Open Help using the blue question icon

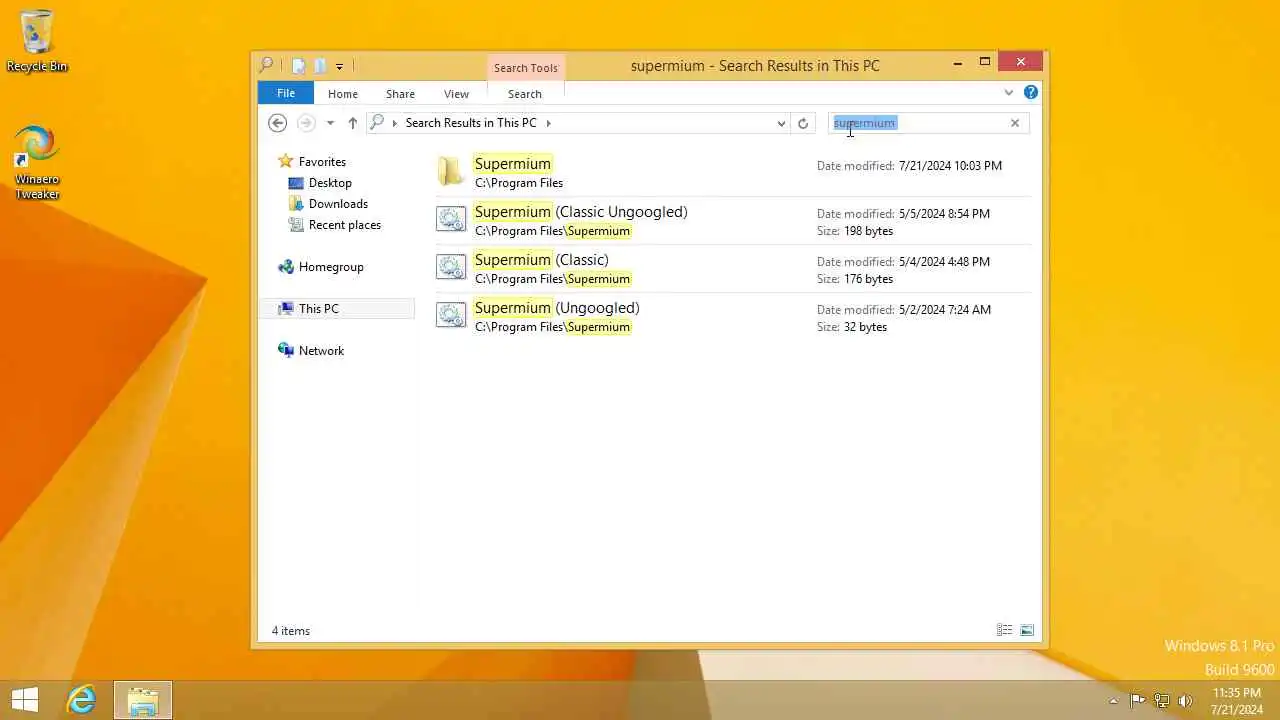click(1031, 93)
